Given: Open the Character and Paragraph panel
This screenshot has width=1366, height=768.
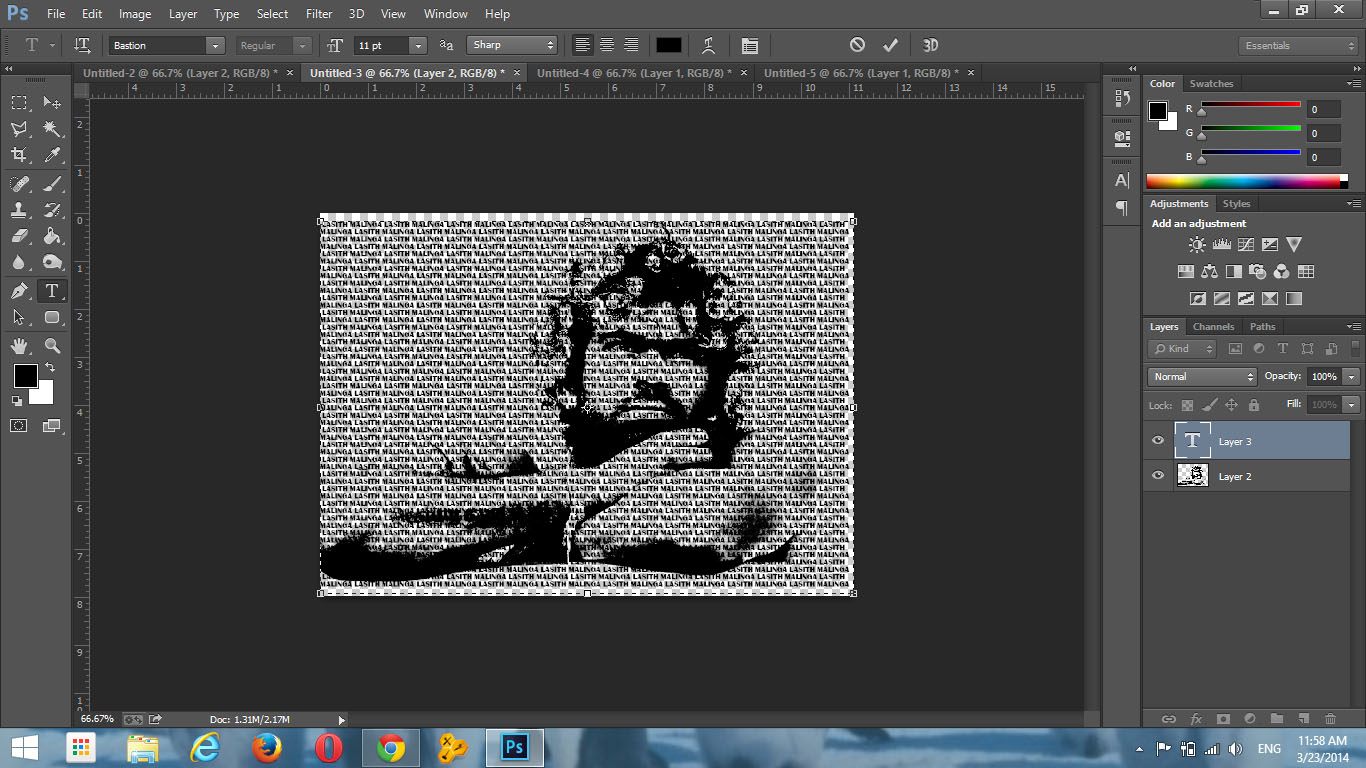Looking at the screenshot, I should 749,45.
